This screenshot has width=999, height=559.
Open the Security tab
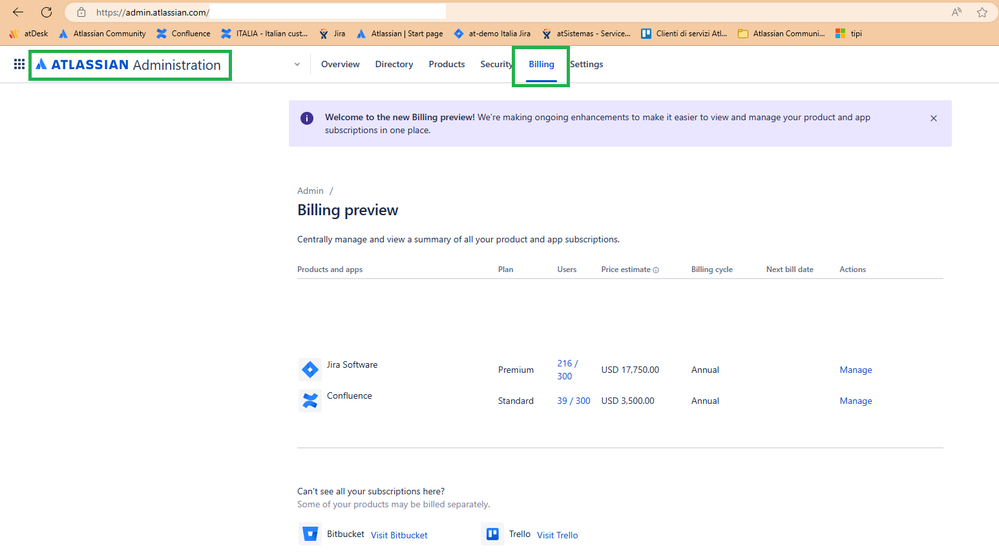496,64
